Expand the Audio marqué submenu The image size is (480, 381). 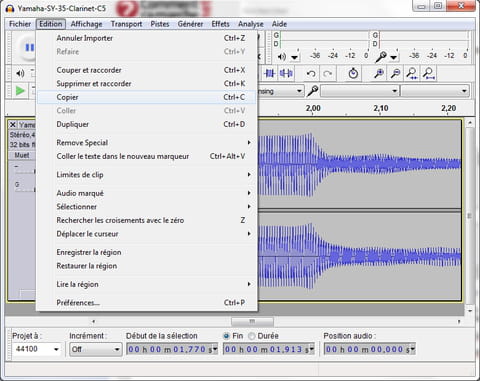pos(147,193)
